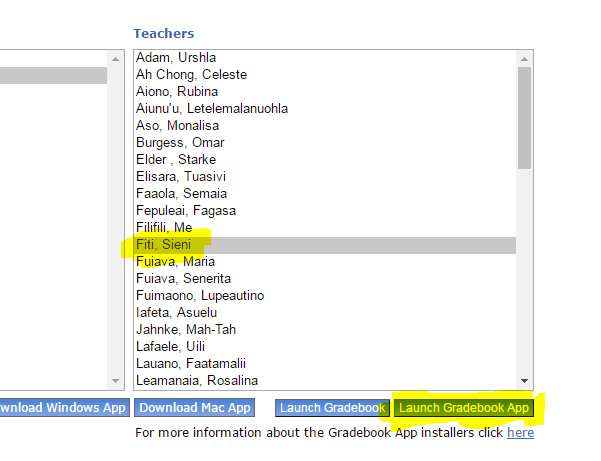Click the Download Mac App button

coord(195,407)
